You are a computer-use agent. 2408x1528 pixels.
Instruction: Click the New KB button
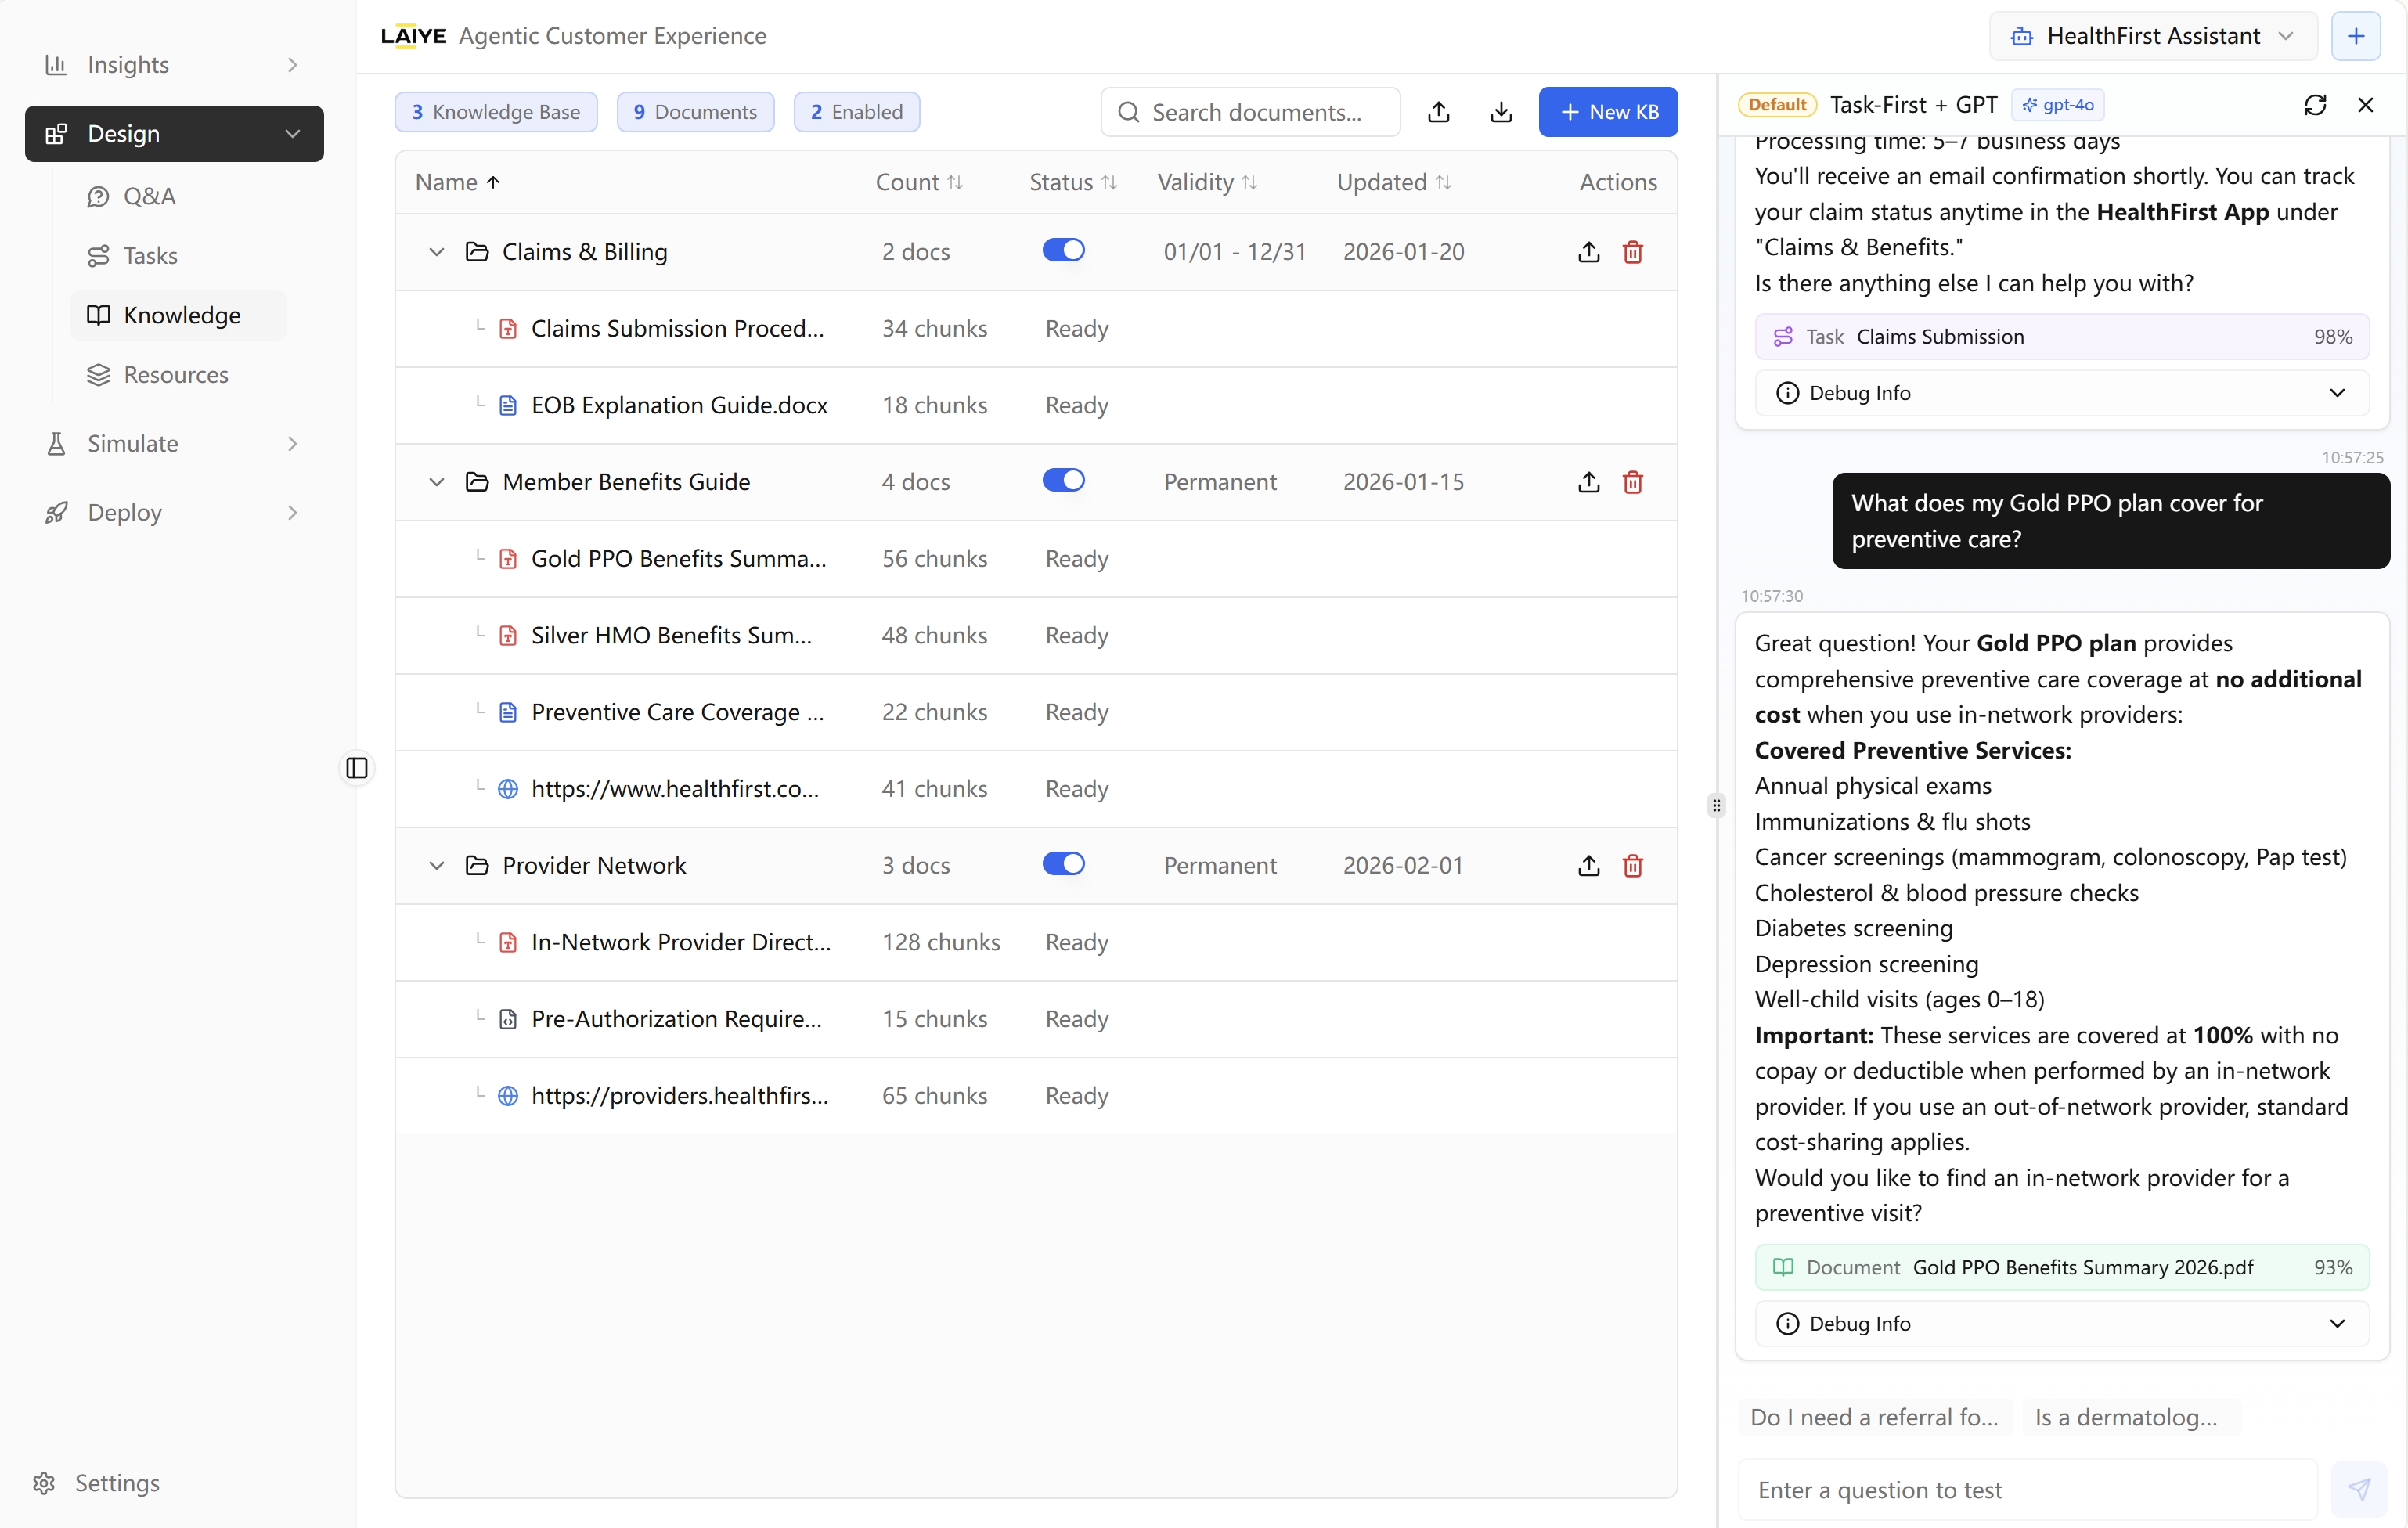[1607, 112]
